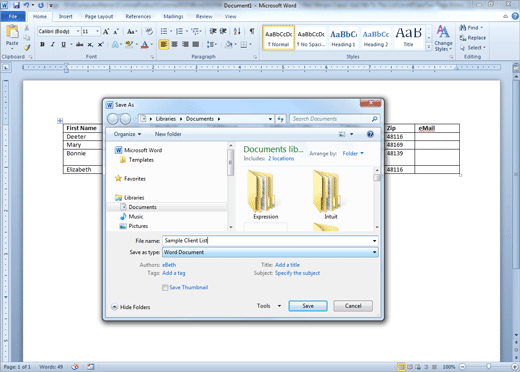Switch to the Review tab
520x372 pixels.
(x=204, y=16)
